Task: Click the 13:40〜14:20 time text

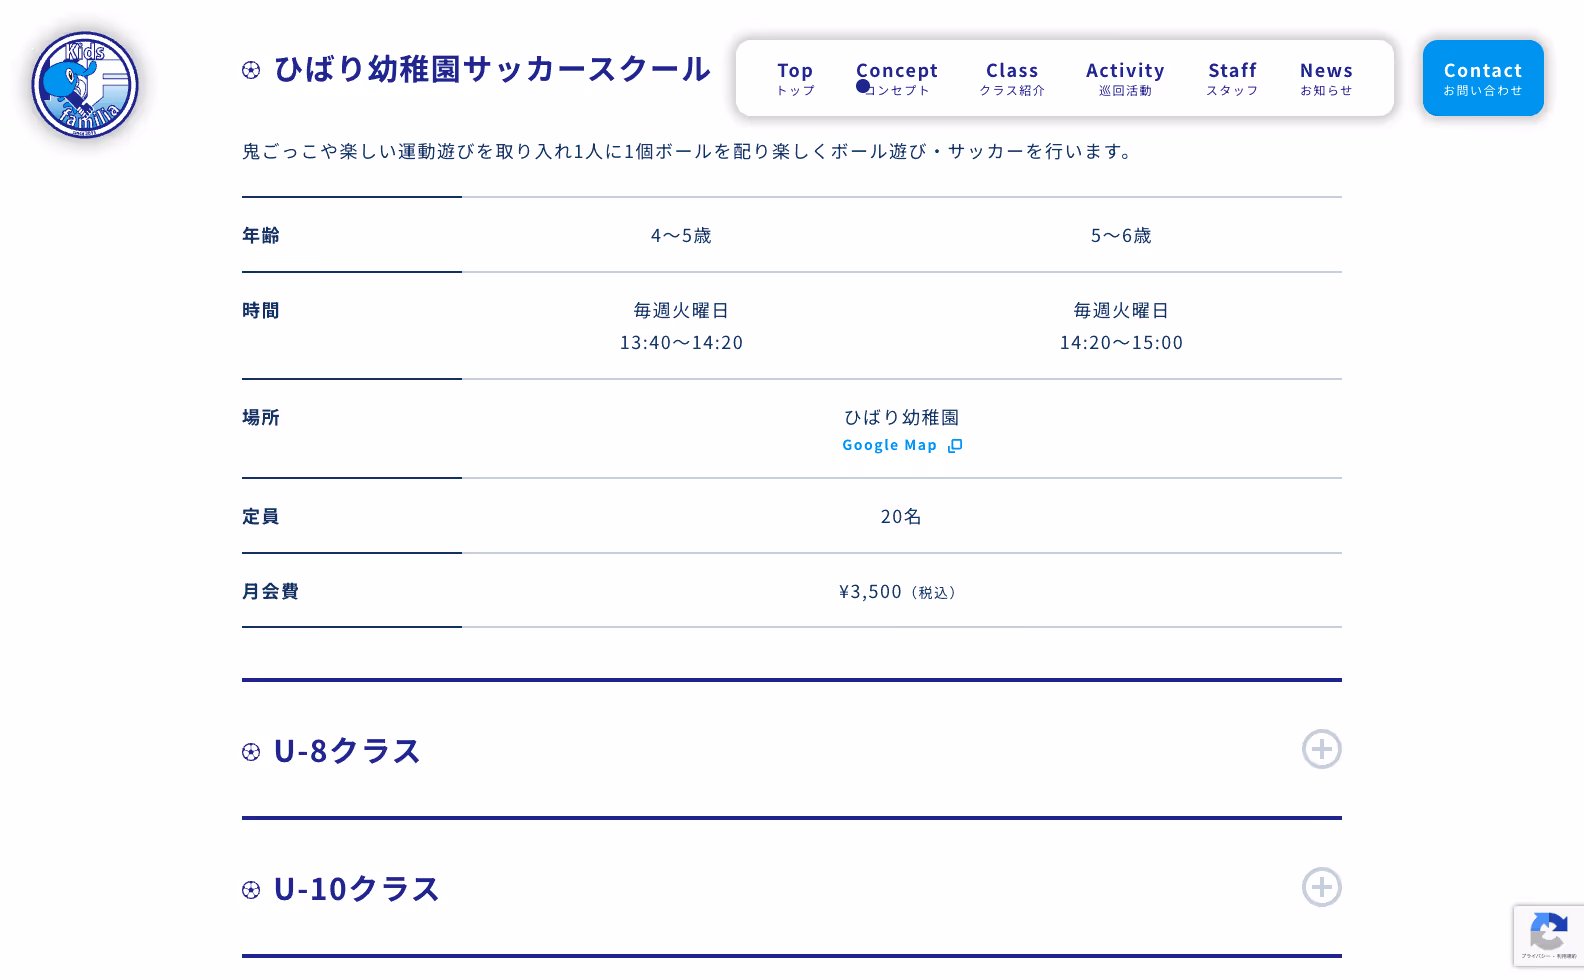Action: pos(681,343)
